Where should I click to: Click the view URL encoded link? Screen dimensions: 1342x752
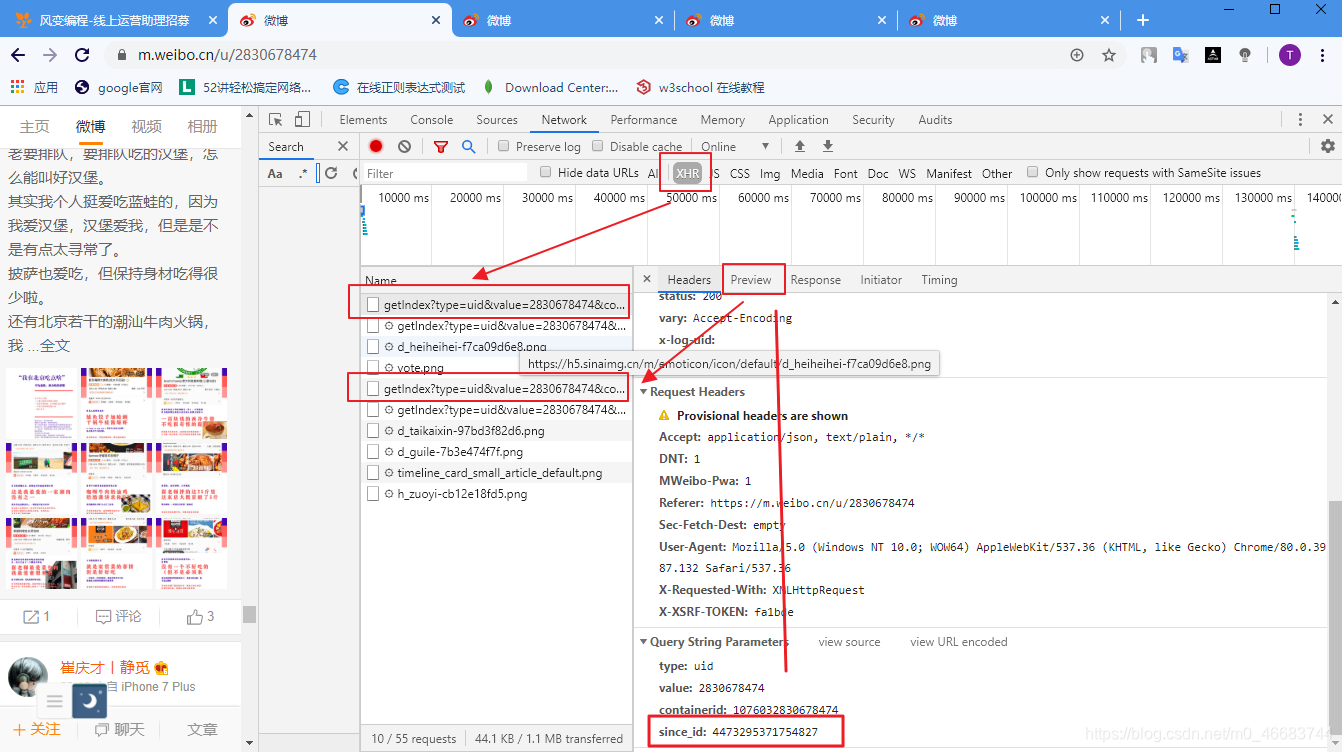click(958, 642)
